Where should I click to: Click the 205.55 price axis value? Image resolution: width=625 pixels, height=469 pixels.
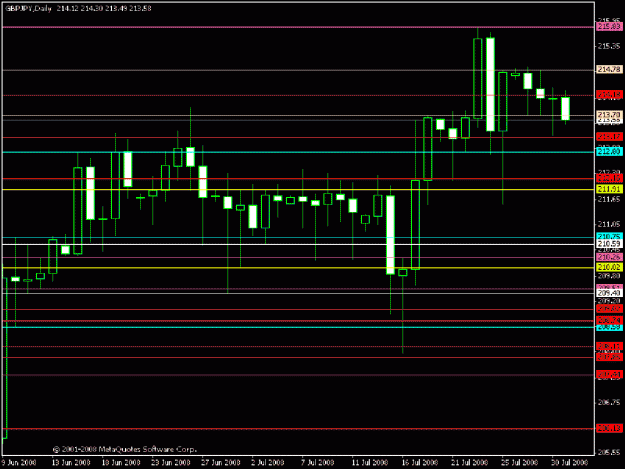[609, 453]
